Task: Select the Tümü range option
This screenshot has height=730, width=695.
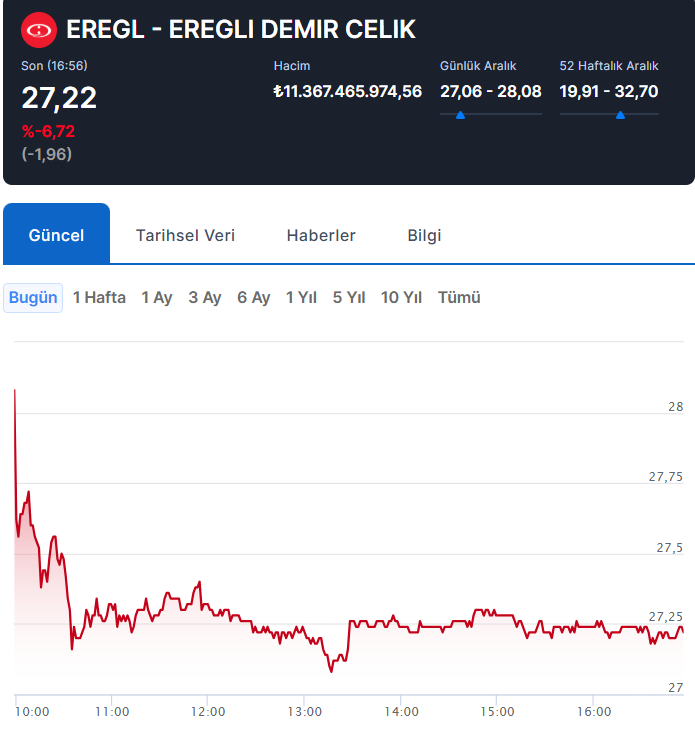Action: pos(459,298)
